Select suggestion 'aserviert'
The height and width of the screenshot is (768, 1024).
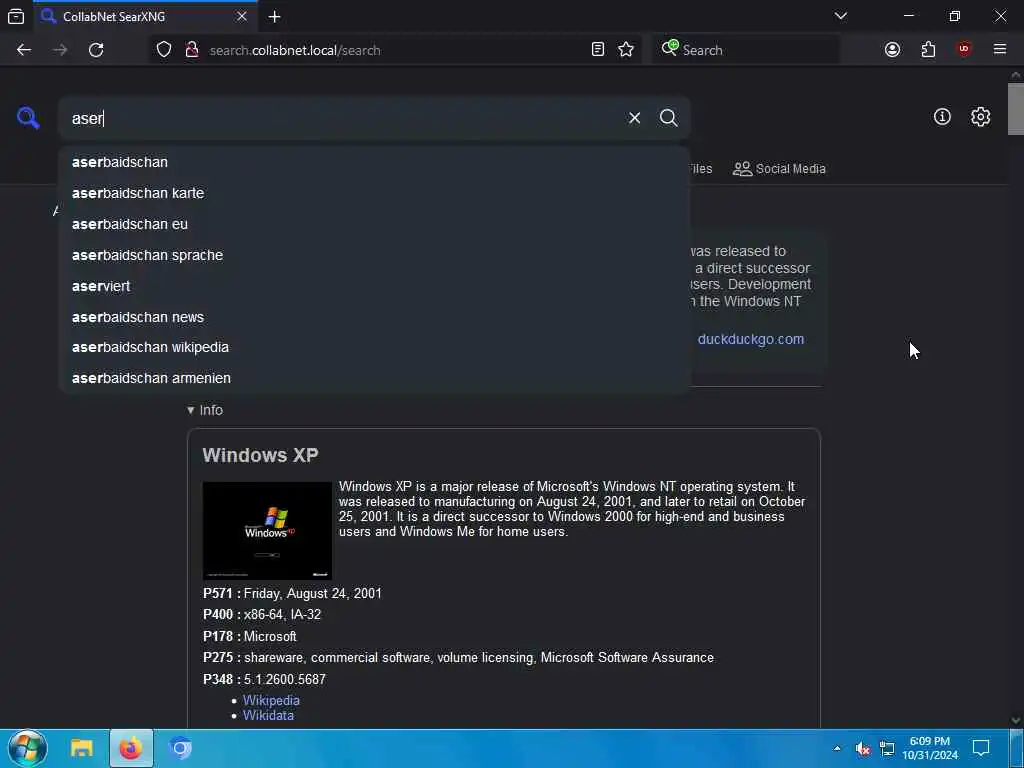pos(374,286)
